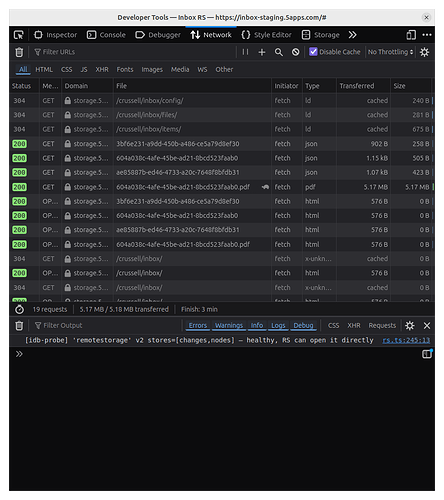Open the No Throttling dropdown

click(x=390, y=52)
